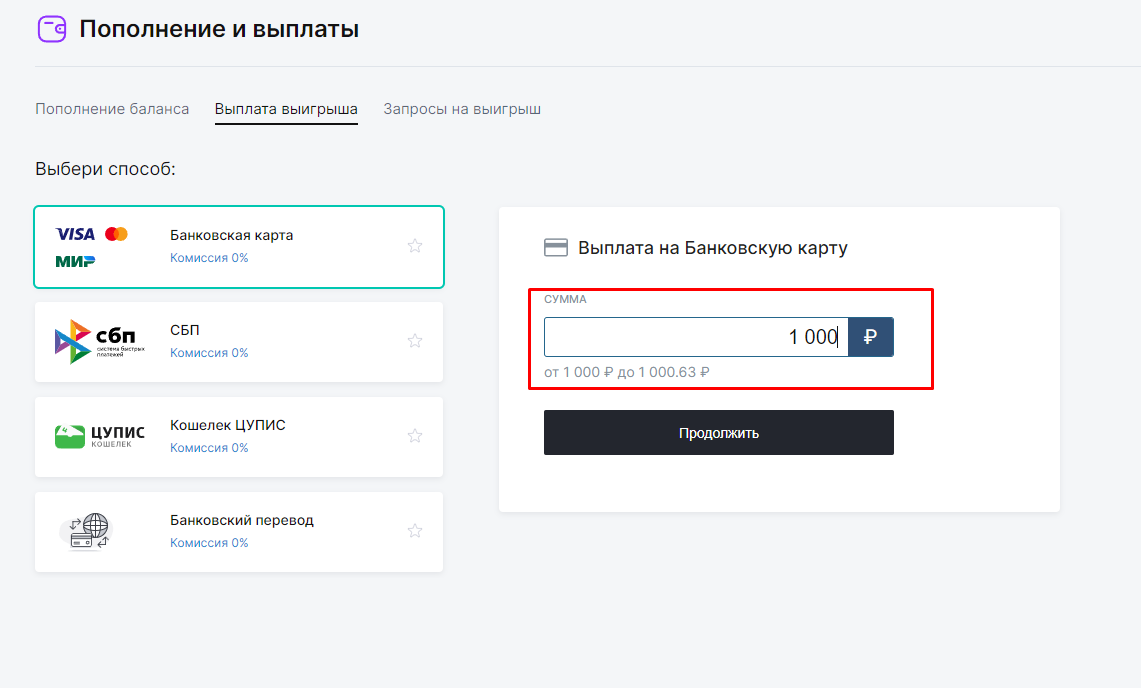Favorite the Банковская карта method via its star
This screenshot has width=1141, height=688.
(414, 245)
